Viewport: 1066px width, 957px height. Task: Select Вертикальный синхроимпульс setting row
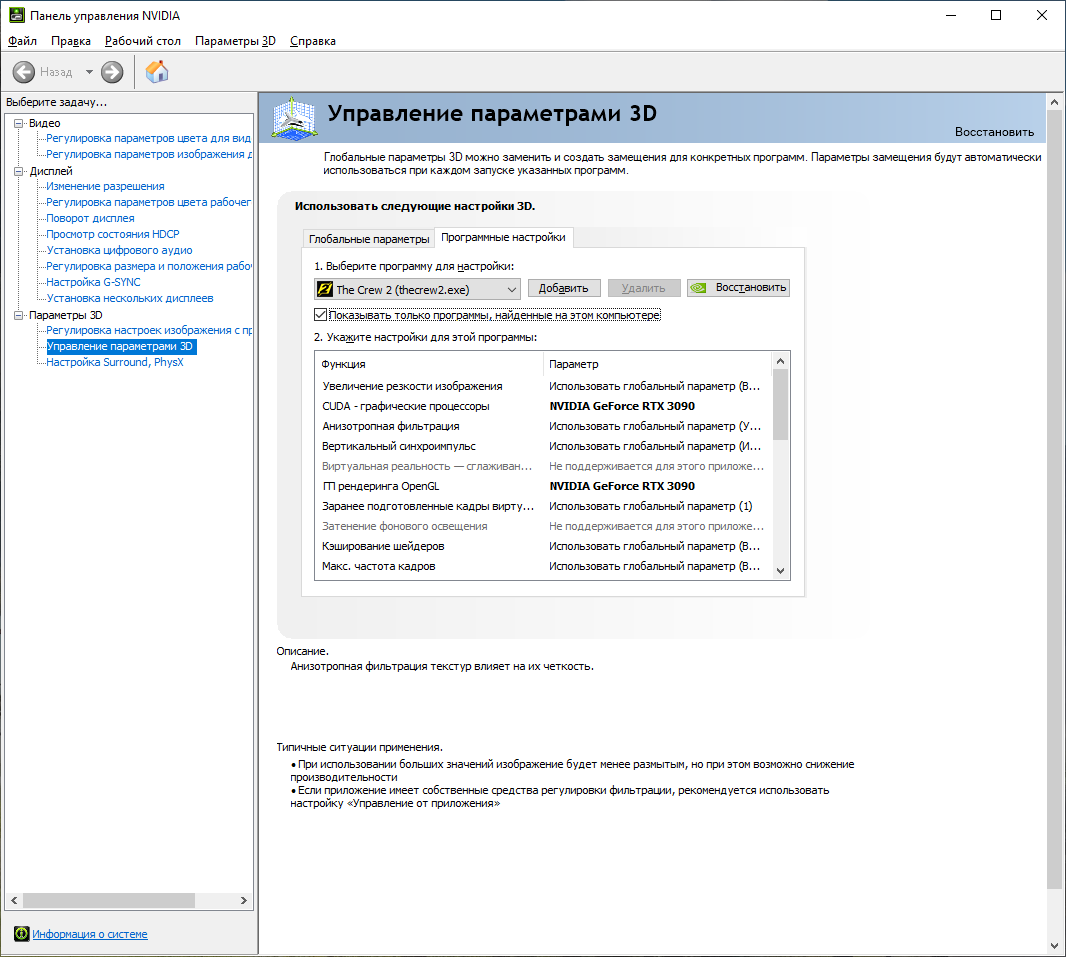tap(544, 446)
